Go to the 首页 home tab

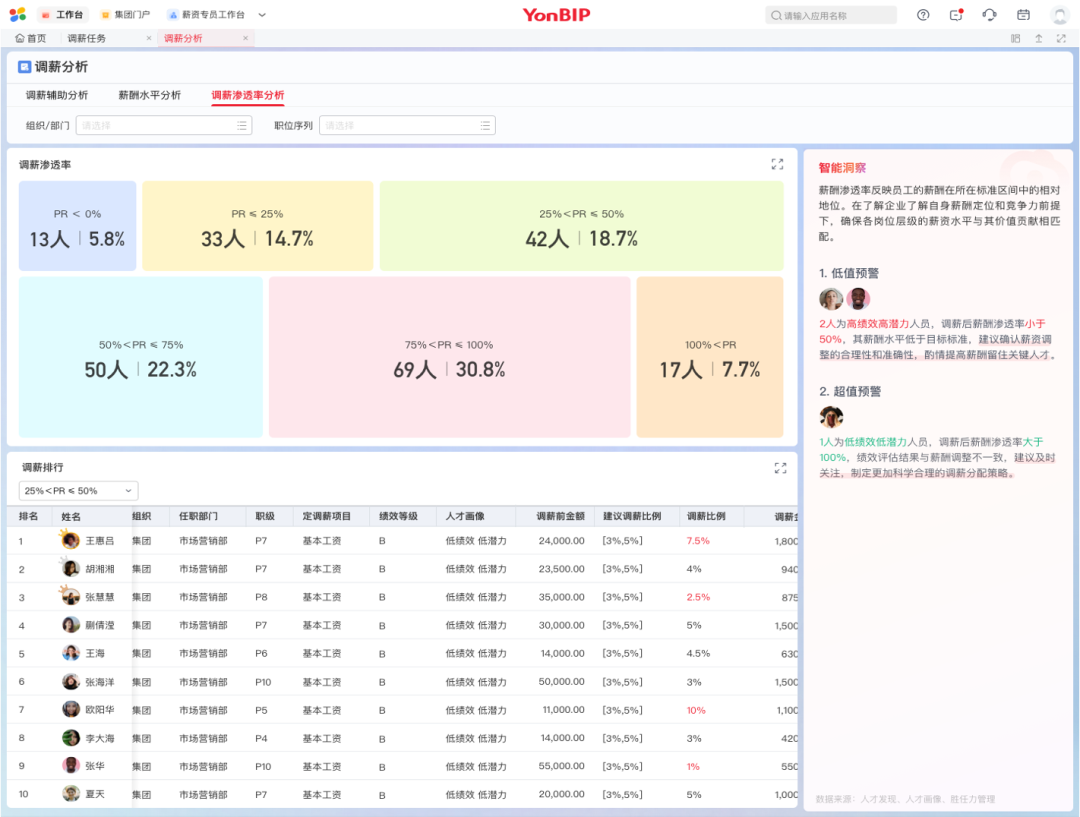[31, 38]
